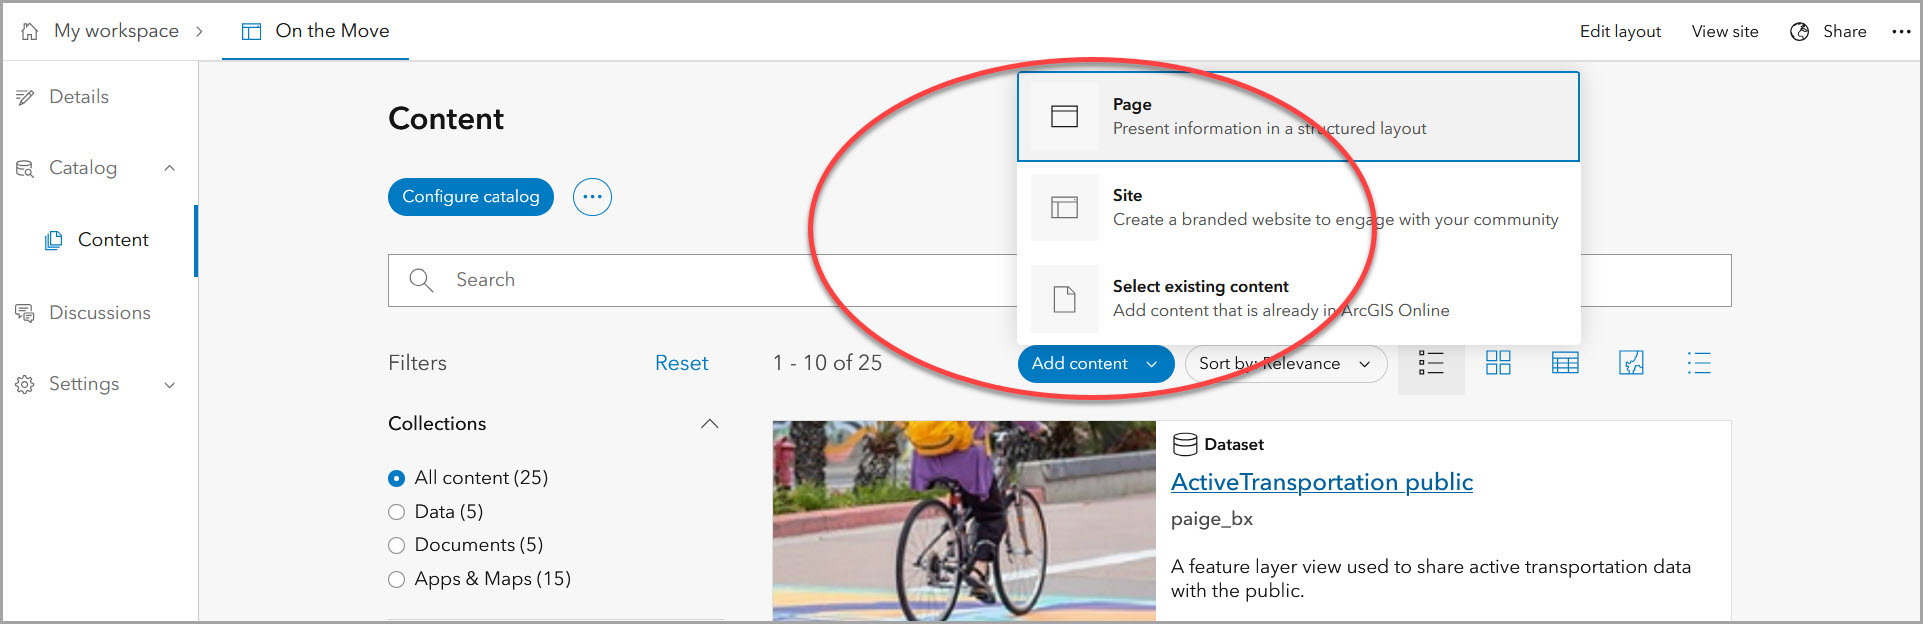Click the Configure catalog button
The width and height of the screenshot is (1923, 624).
tap(470, 197)
